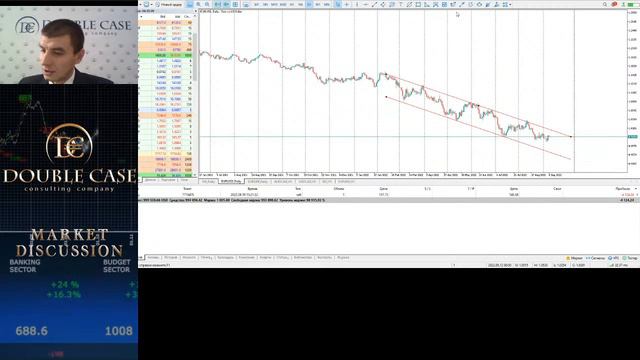Select the upper channel line start anchor
The height and width of the screenshot is (360, 640).
386,74
